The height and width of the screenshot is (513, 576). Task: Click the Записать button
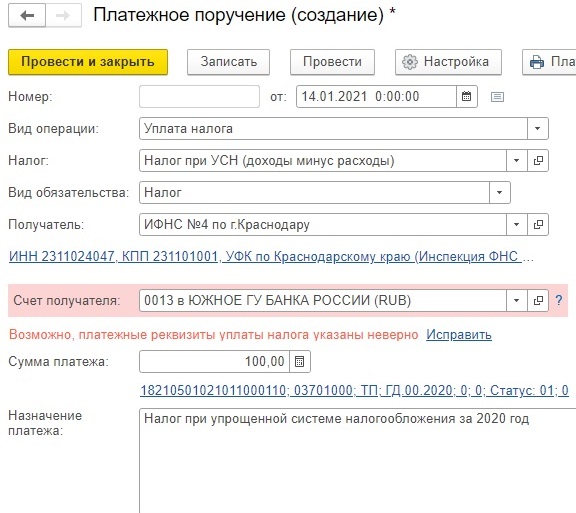228,62
